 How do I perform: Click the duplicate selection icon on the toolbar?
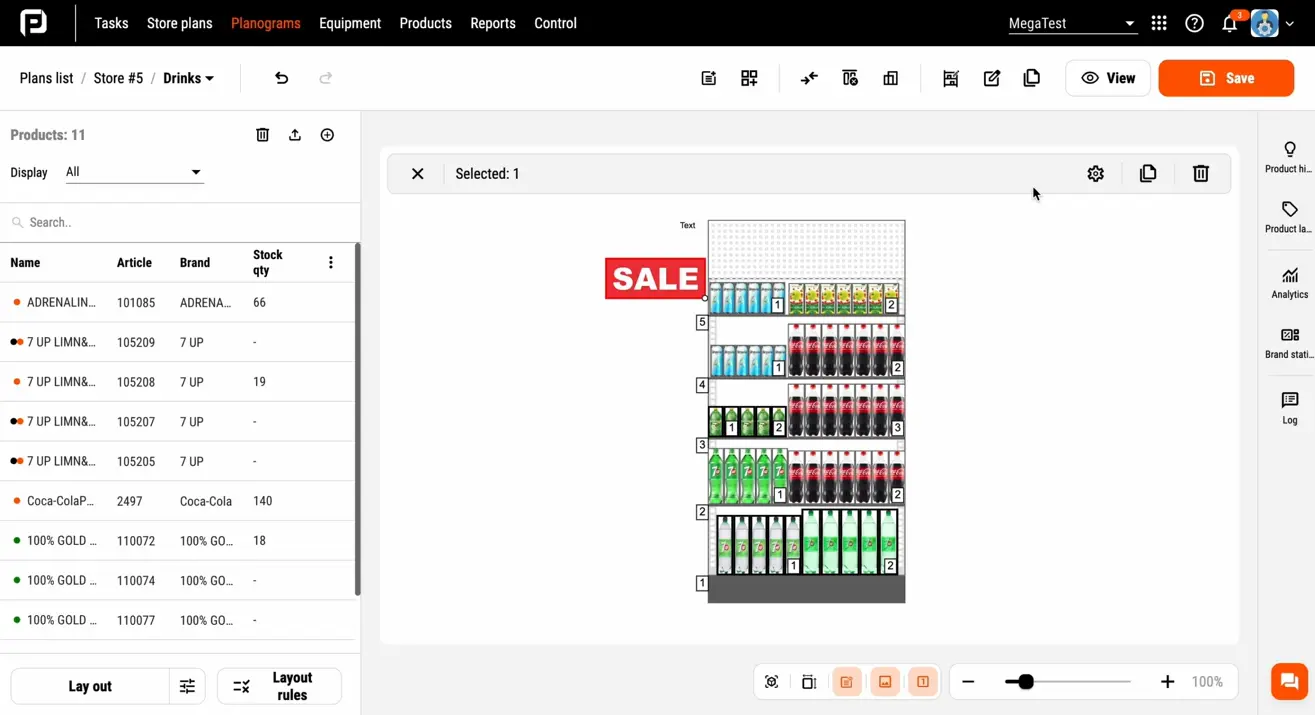1147,173
